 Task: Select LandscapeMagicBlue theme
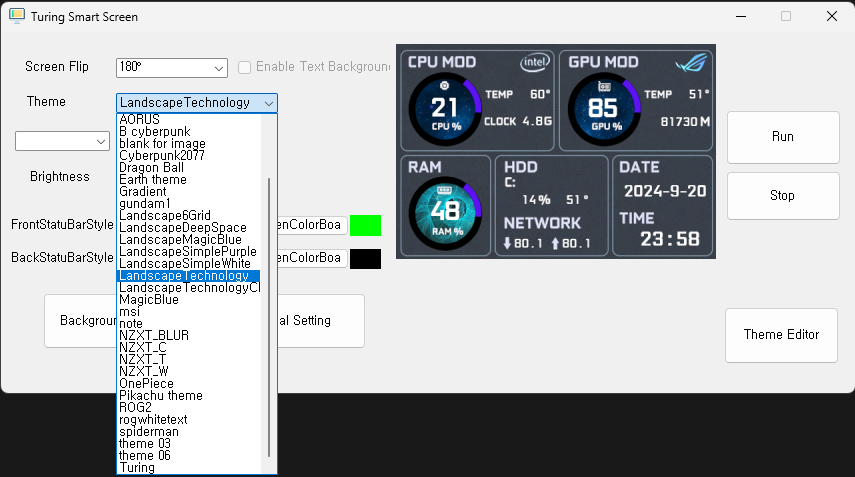point(189,239)
